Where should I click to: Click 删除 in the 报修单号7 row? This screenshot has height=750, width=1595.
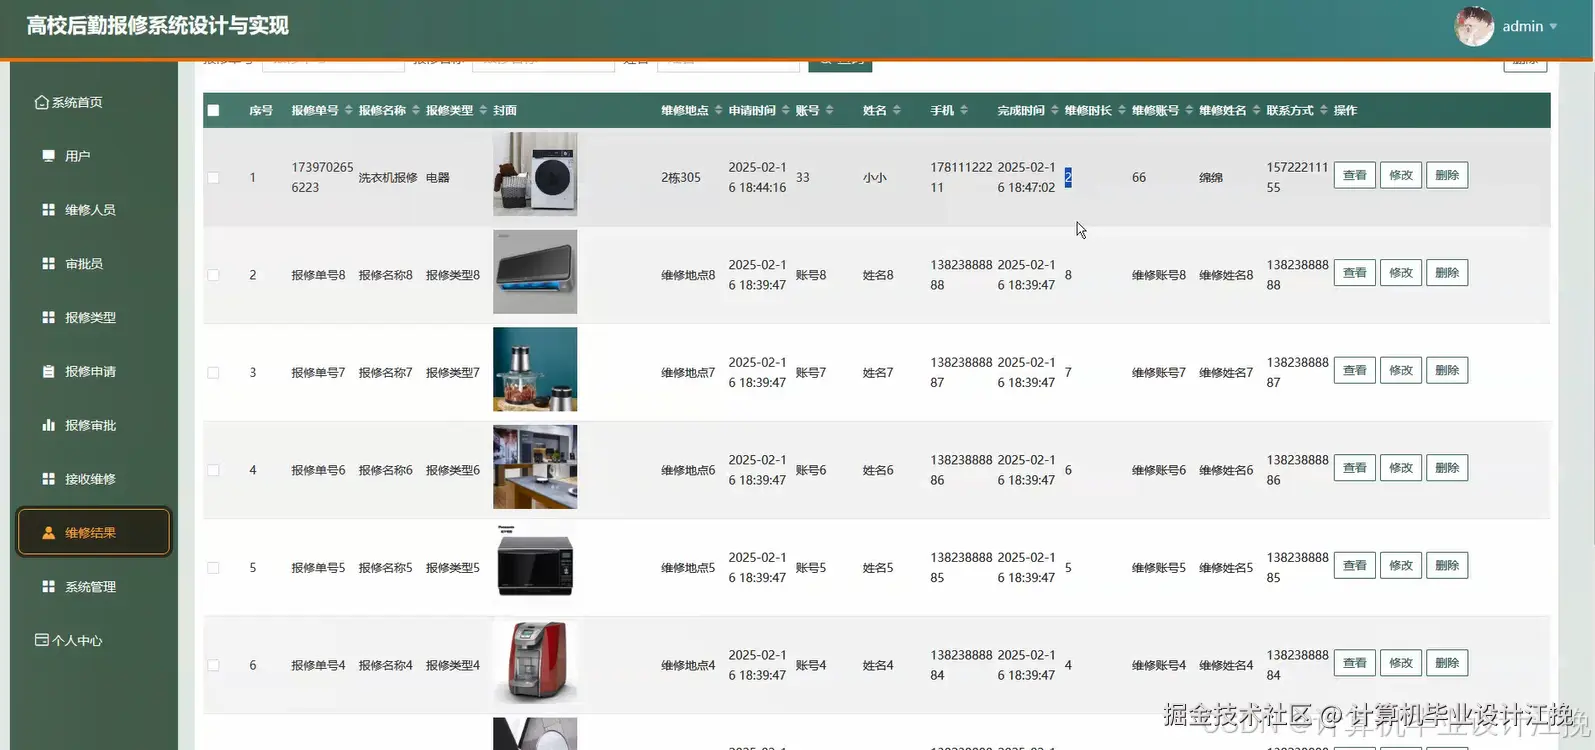1447,370
